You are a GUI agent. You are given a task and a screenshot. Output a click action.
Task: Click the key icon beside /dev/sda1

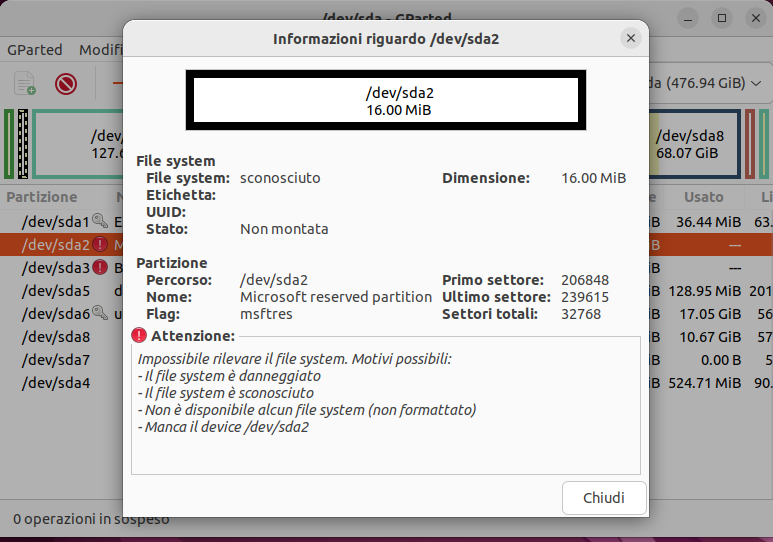(100, 220)
